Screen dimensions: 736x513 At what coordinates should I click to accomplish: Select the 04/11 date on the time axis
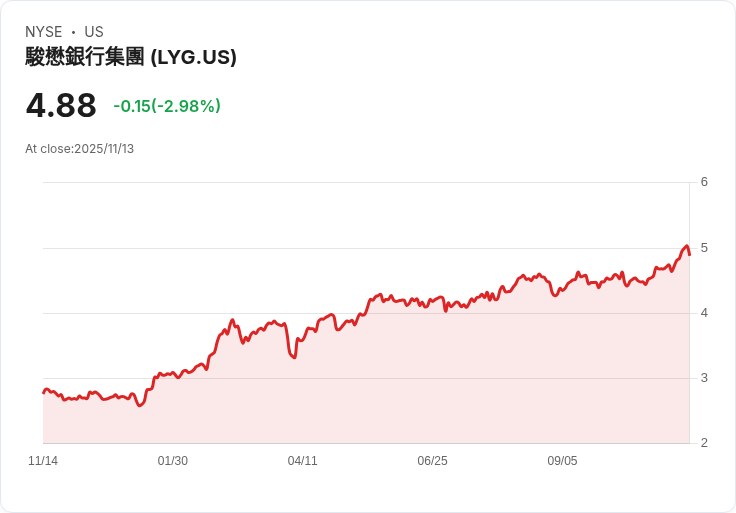point(302,461)
